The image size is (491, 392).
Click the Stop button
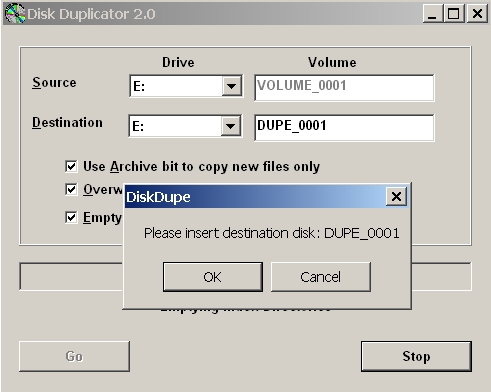[x=416, y=356]
